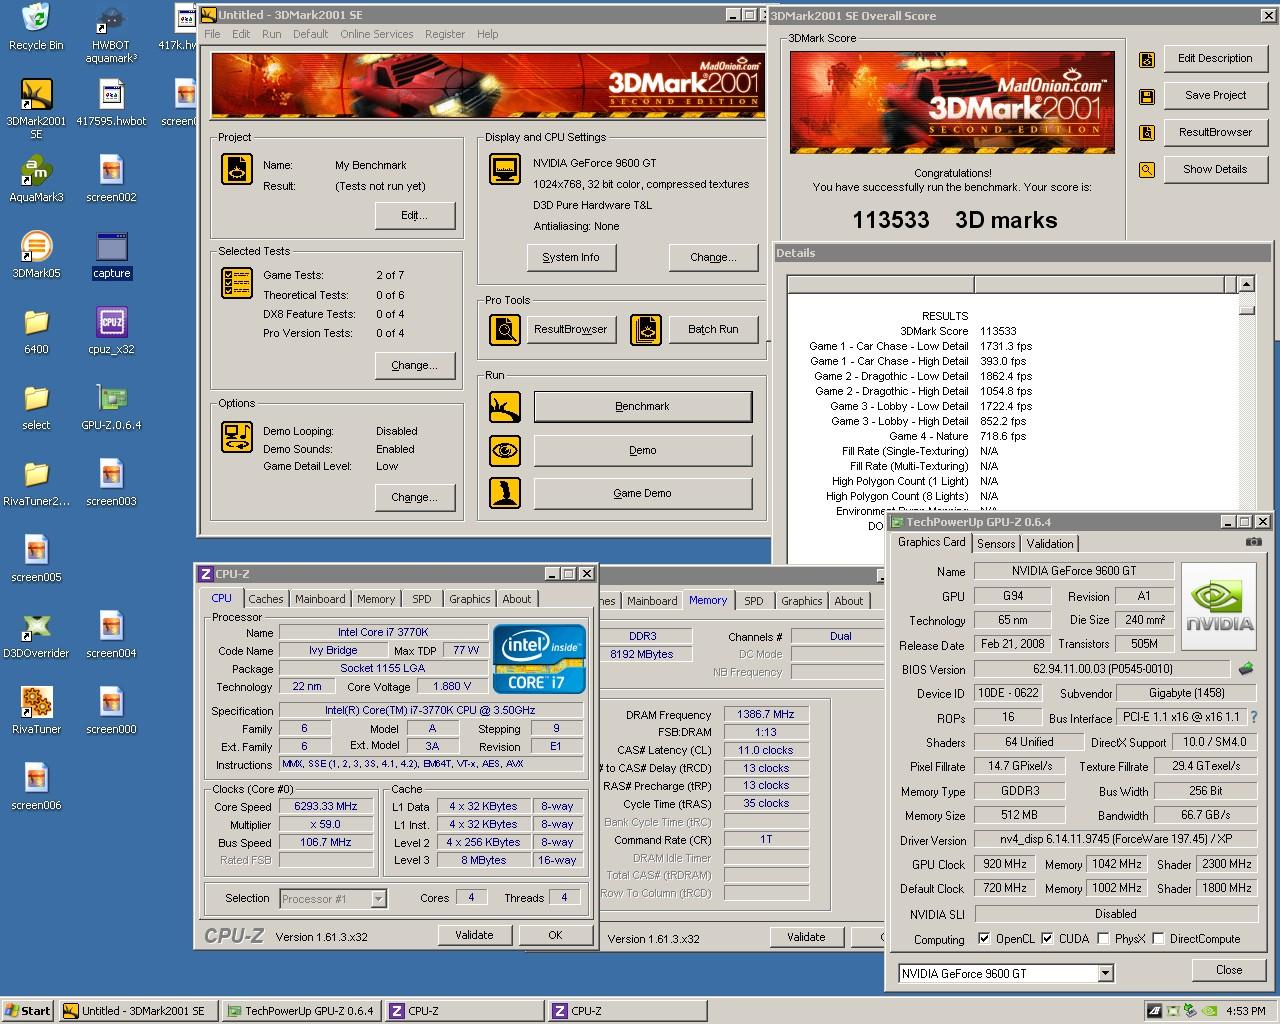Click the System Info button

pos(571,257)
